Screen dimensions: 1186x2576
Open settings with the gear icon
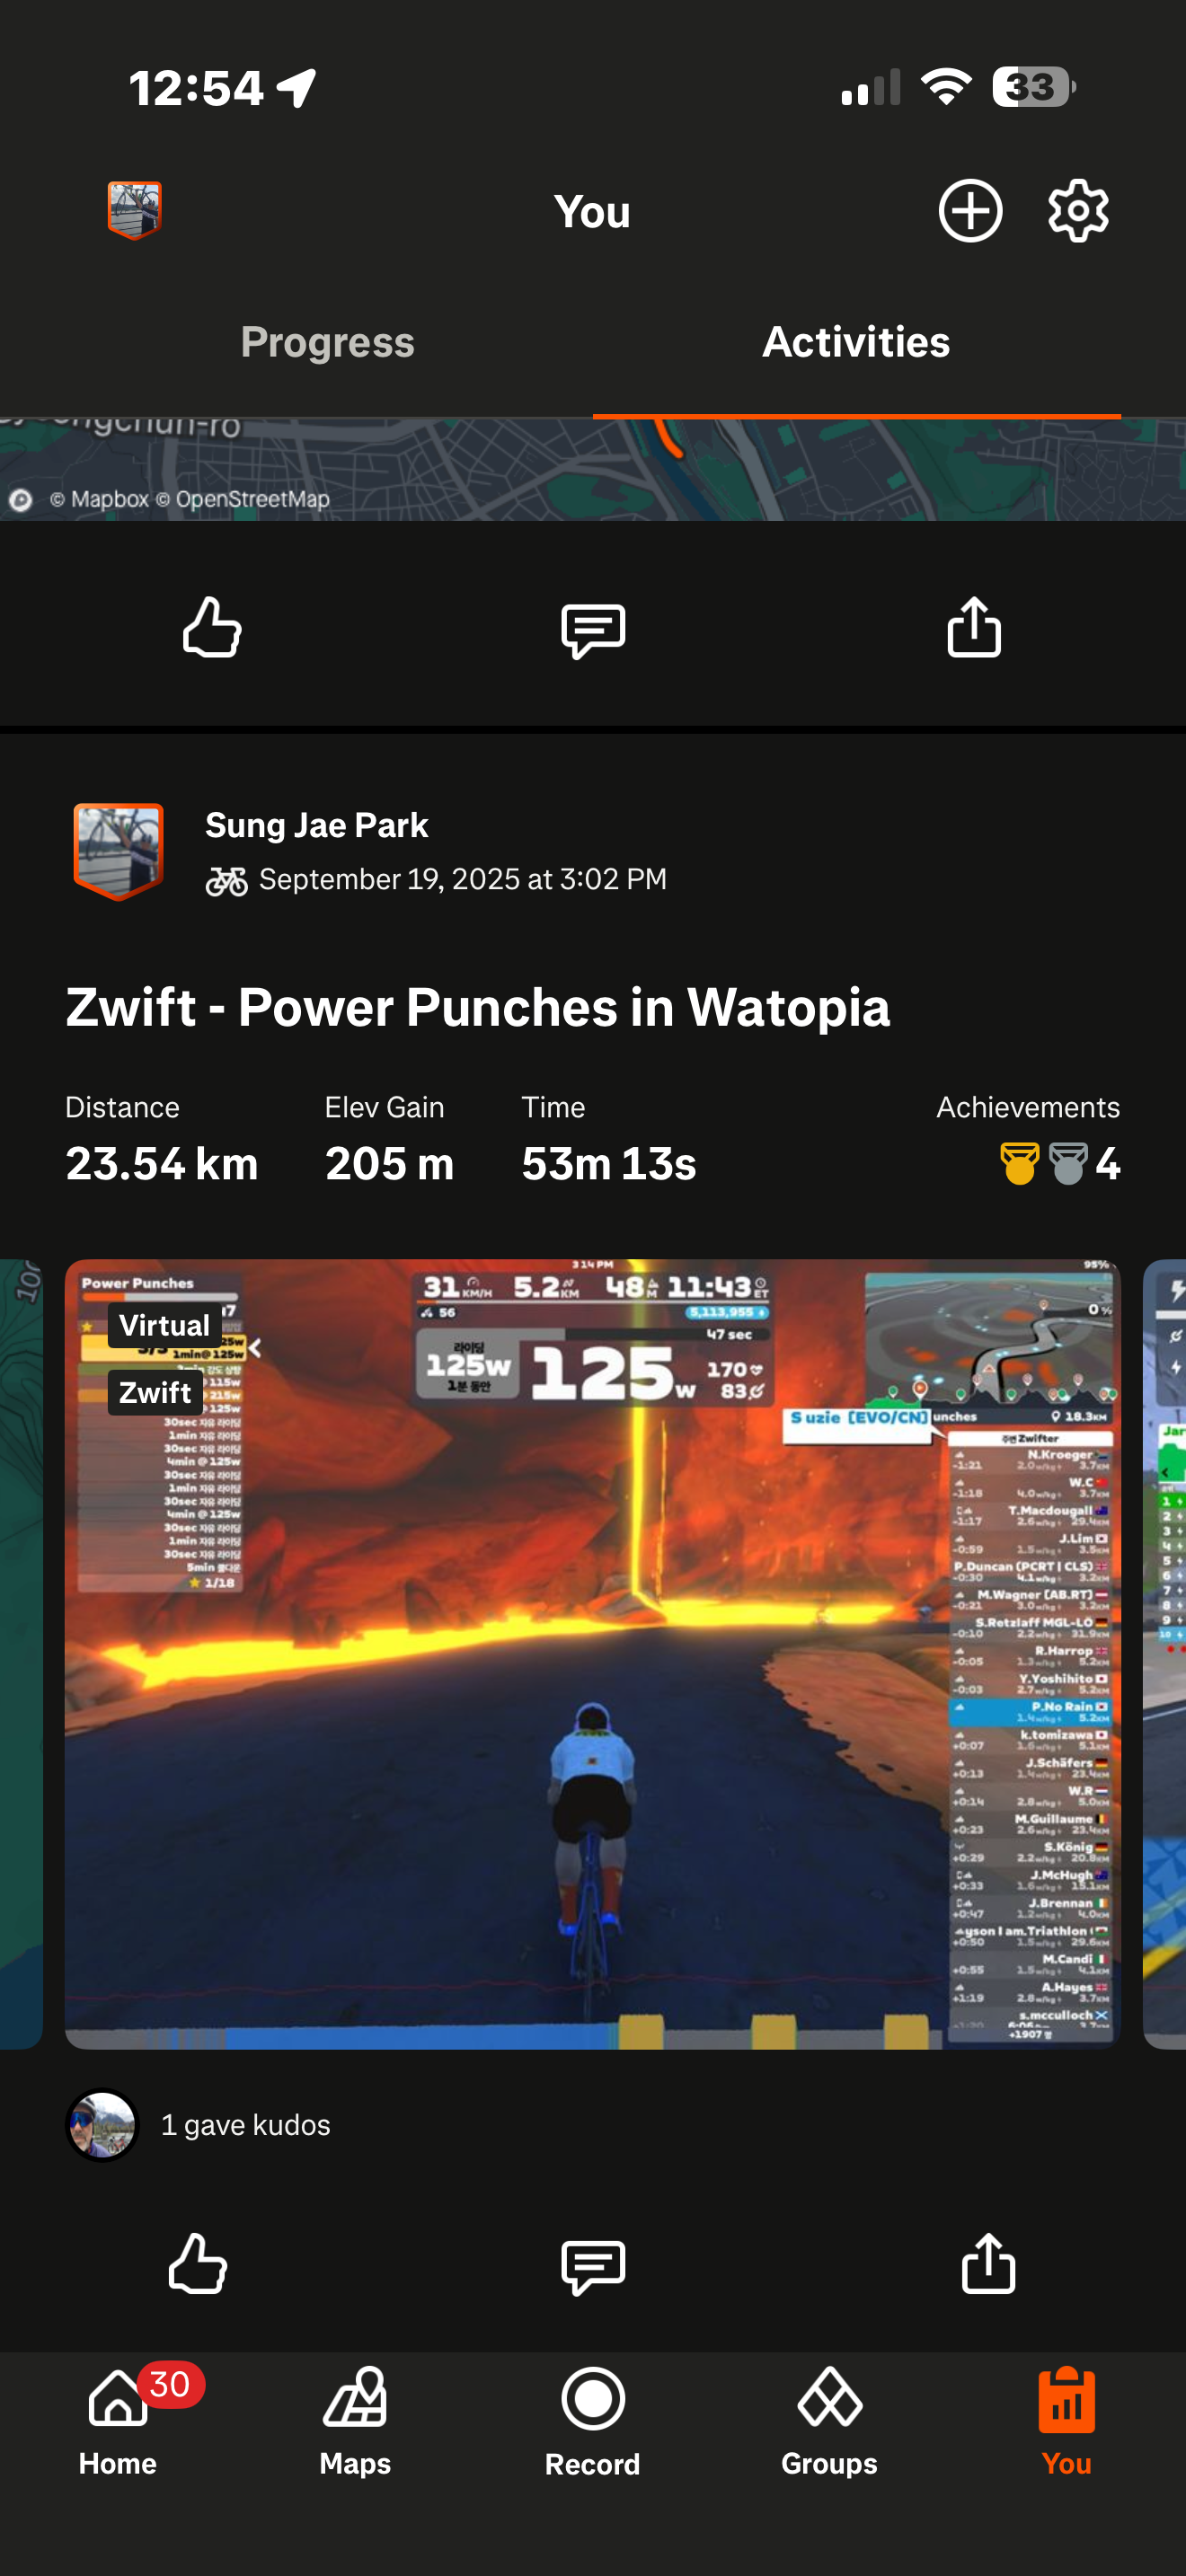1078,211
